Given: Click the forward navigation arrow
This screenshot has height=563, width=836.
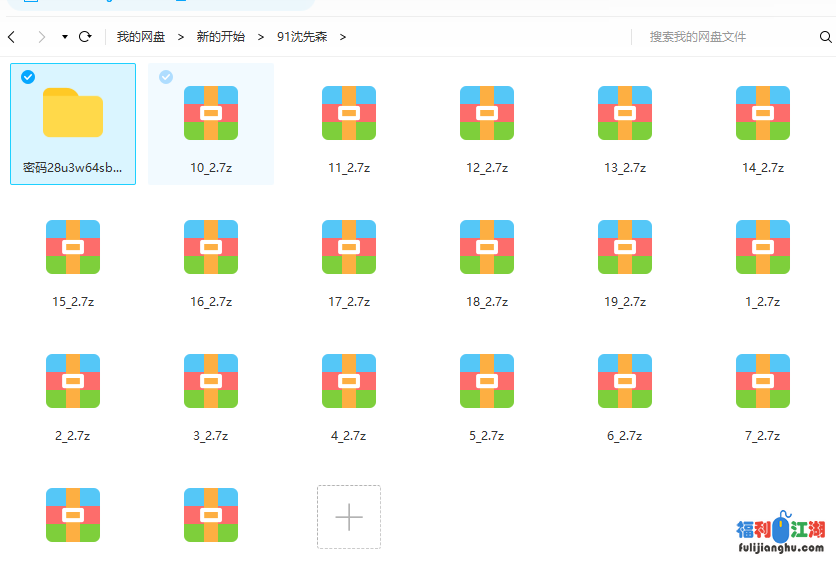Looking at the screenshot, I should click(41, 37).
